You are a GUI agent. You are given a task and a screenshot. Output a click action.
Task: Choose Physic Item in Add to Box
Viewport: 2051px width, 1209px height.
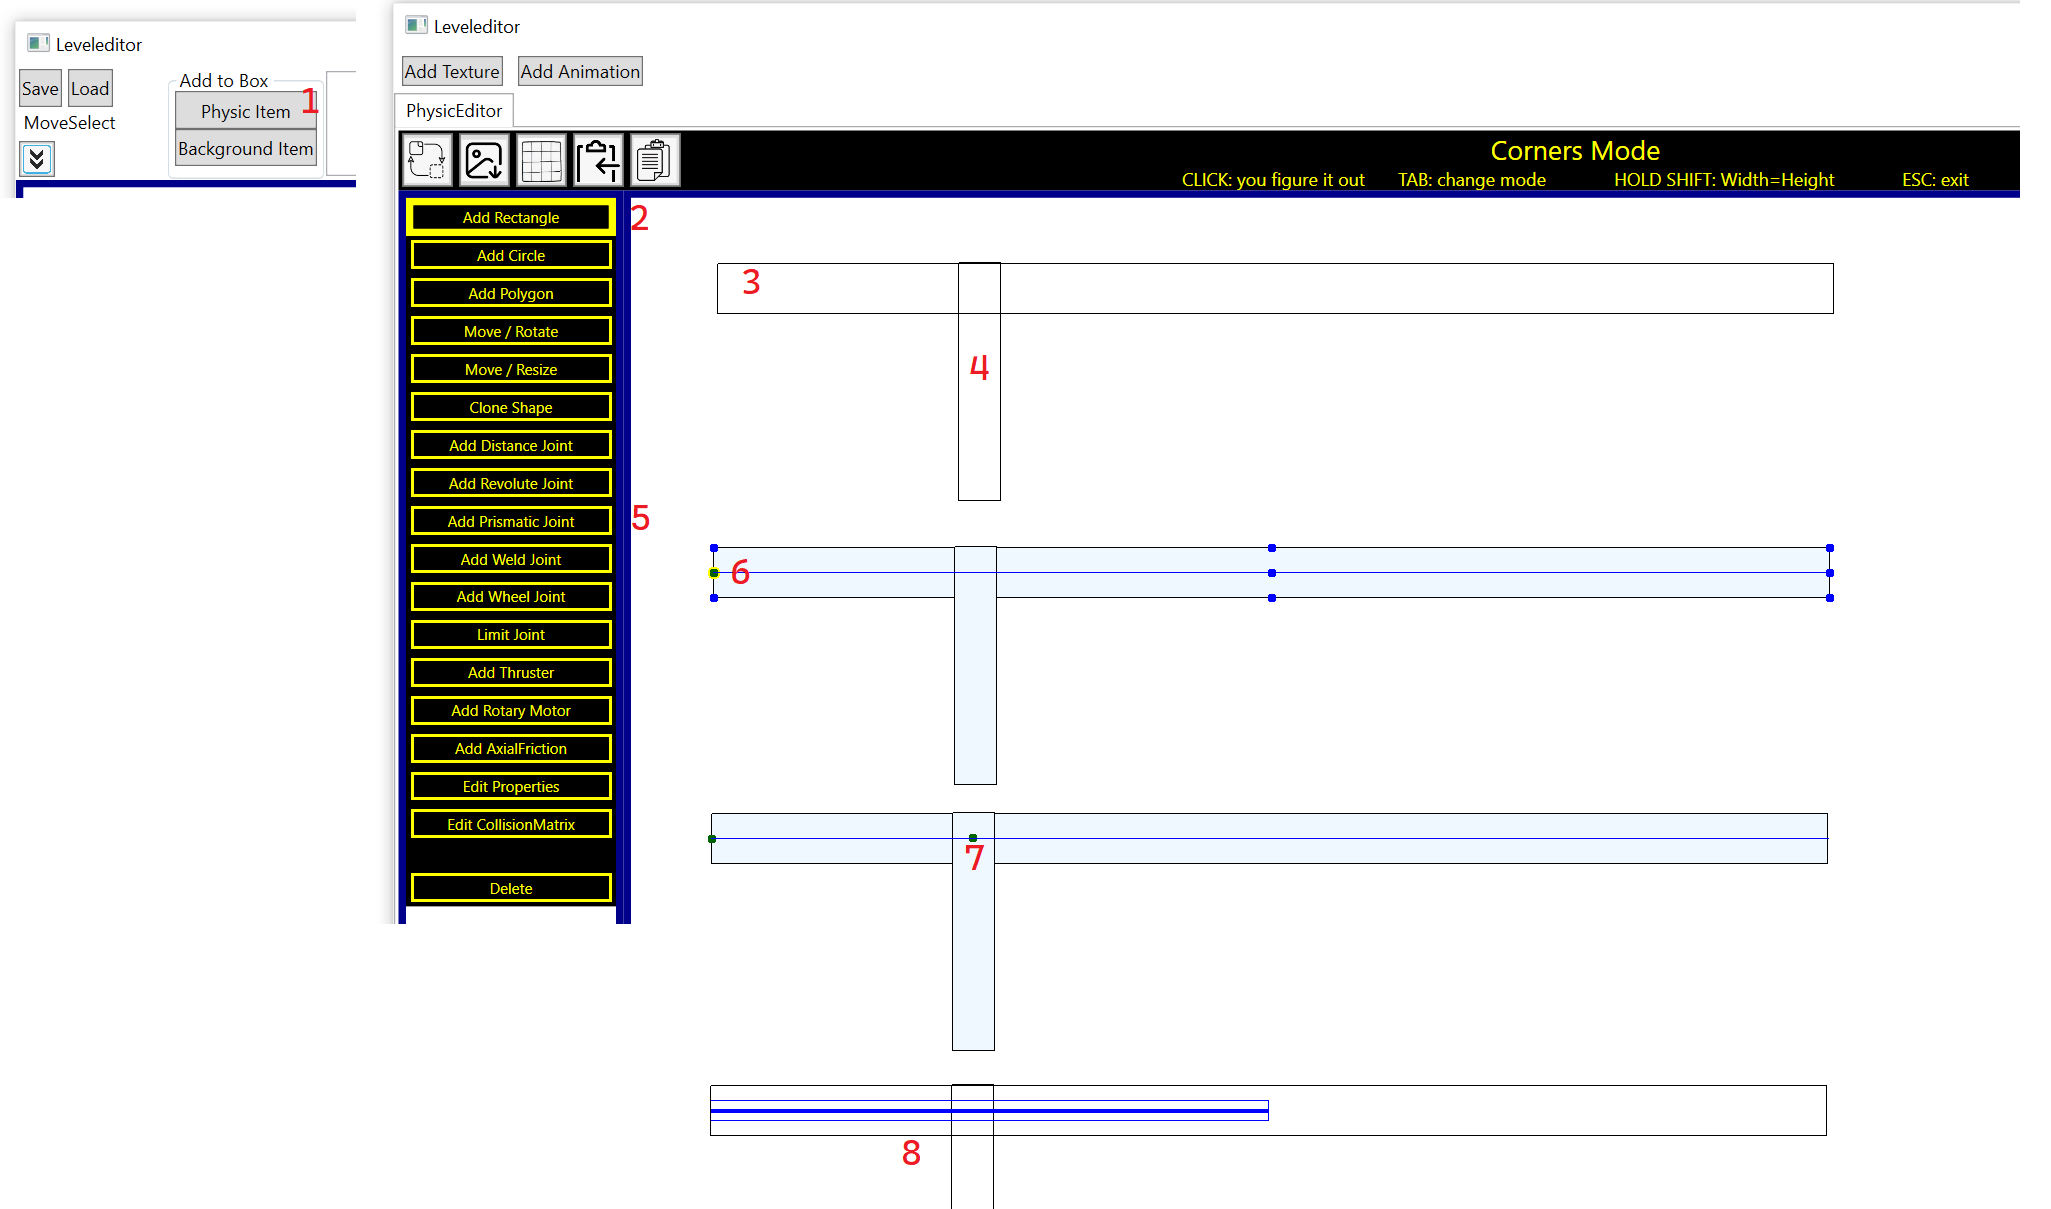(245, 111)
